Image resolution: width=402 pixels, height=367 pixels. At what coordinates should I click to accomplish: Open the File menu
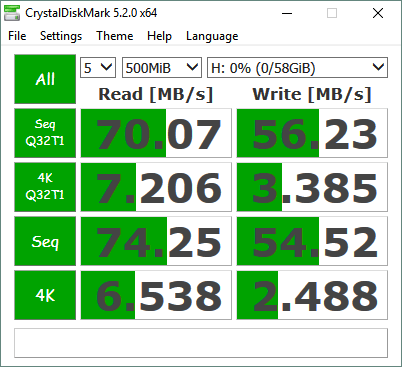17,36
